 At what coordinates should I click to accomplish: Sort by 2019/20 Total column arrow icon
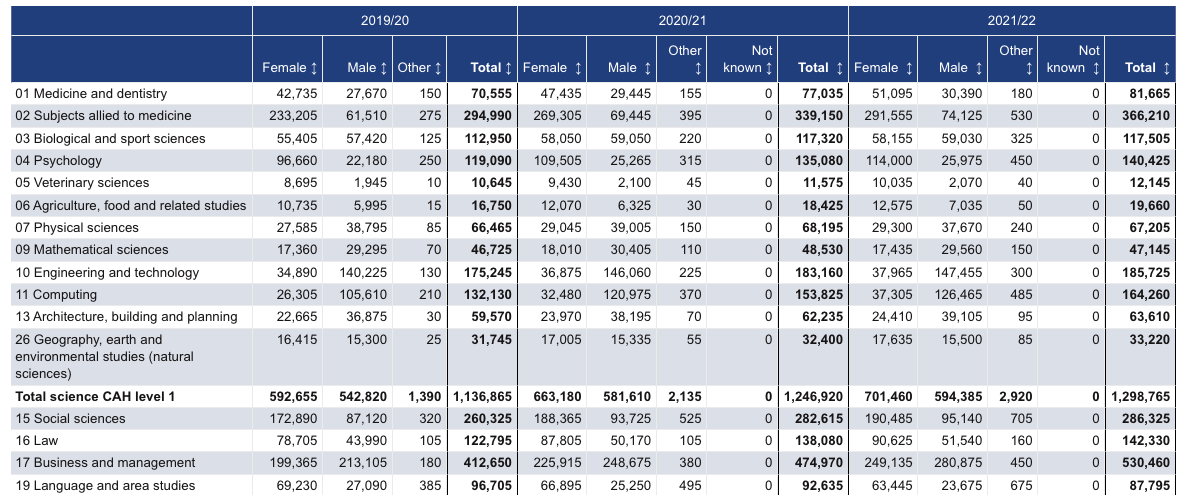[509, 68]
